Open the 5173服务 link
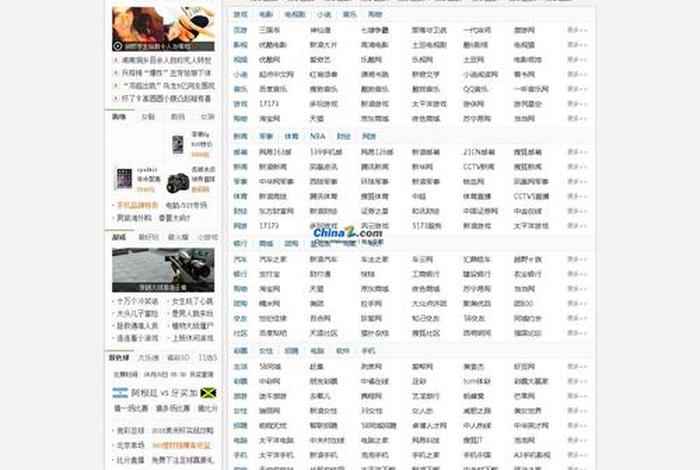The height and width of the screenshot is (470, 700). click(426, 226)
